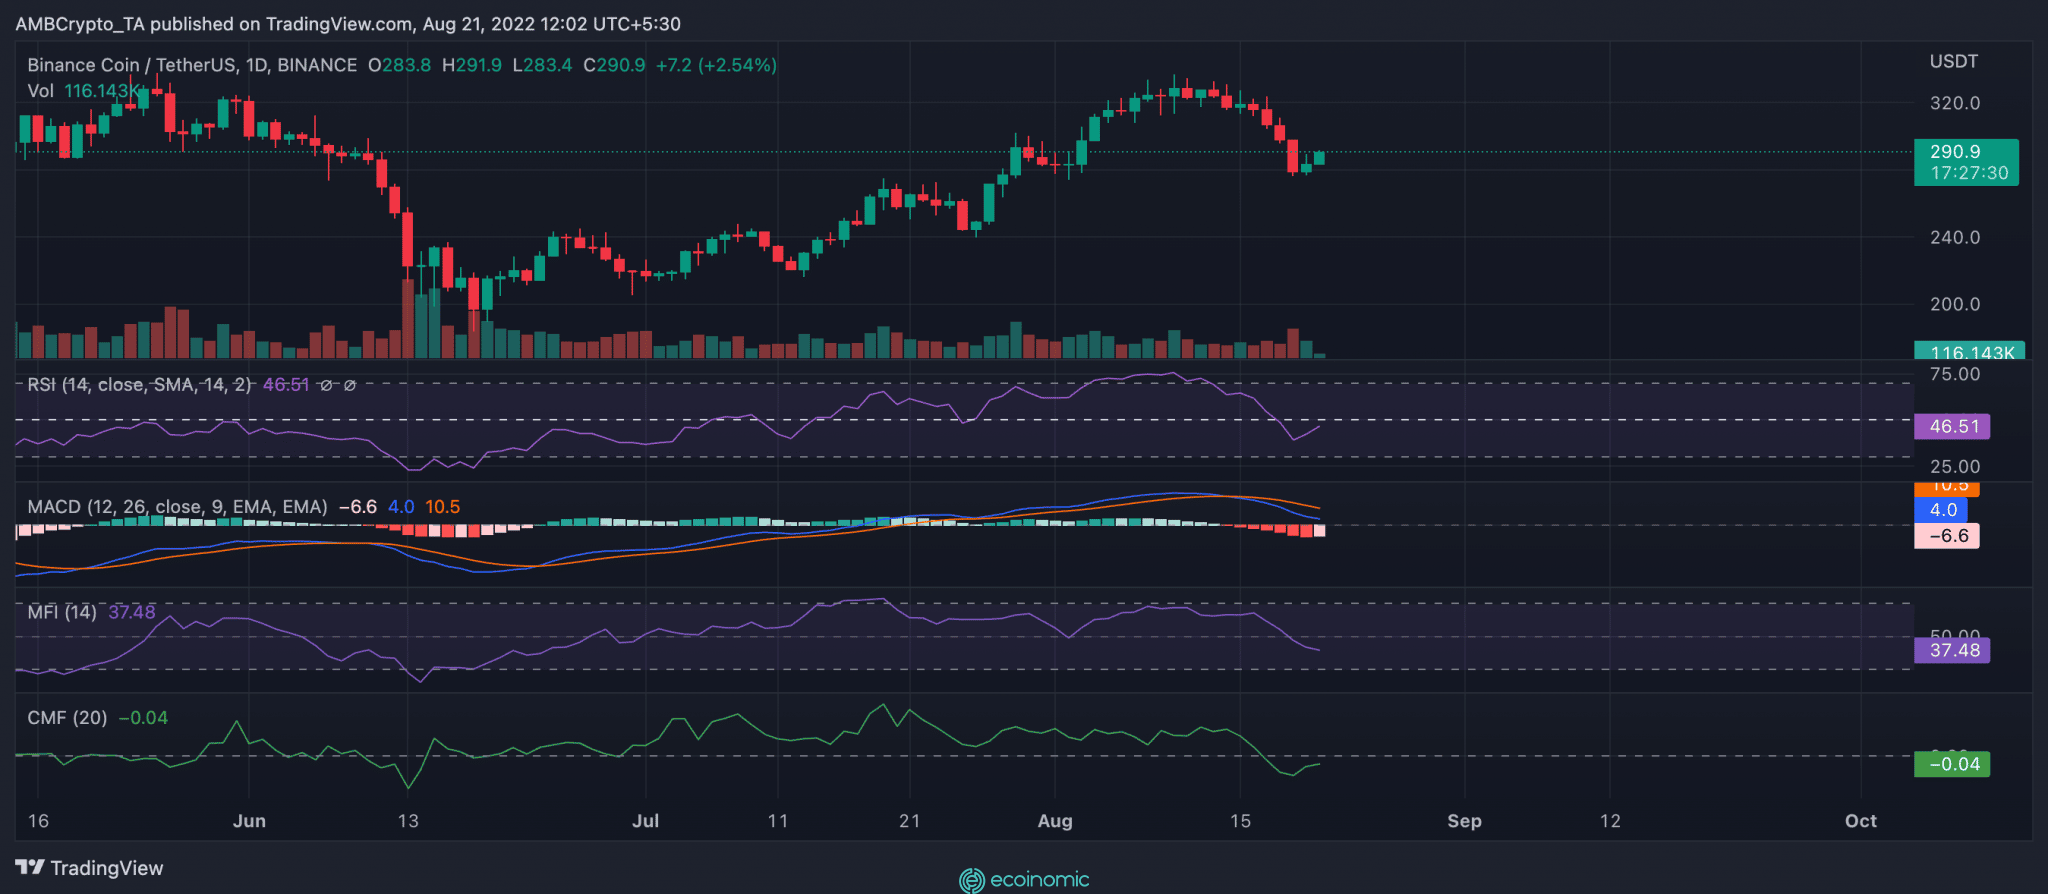Click the 13 date on time axis
The height and width of the screenshot is (894, 2048).
coord(408,821)
